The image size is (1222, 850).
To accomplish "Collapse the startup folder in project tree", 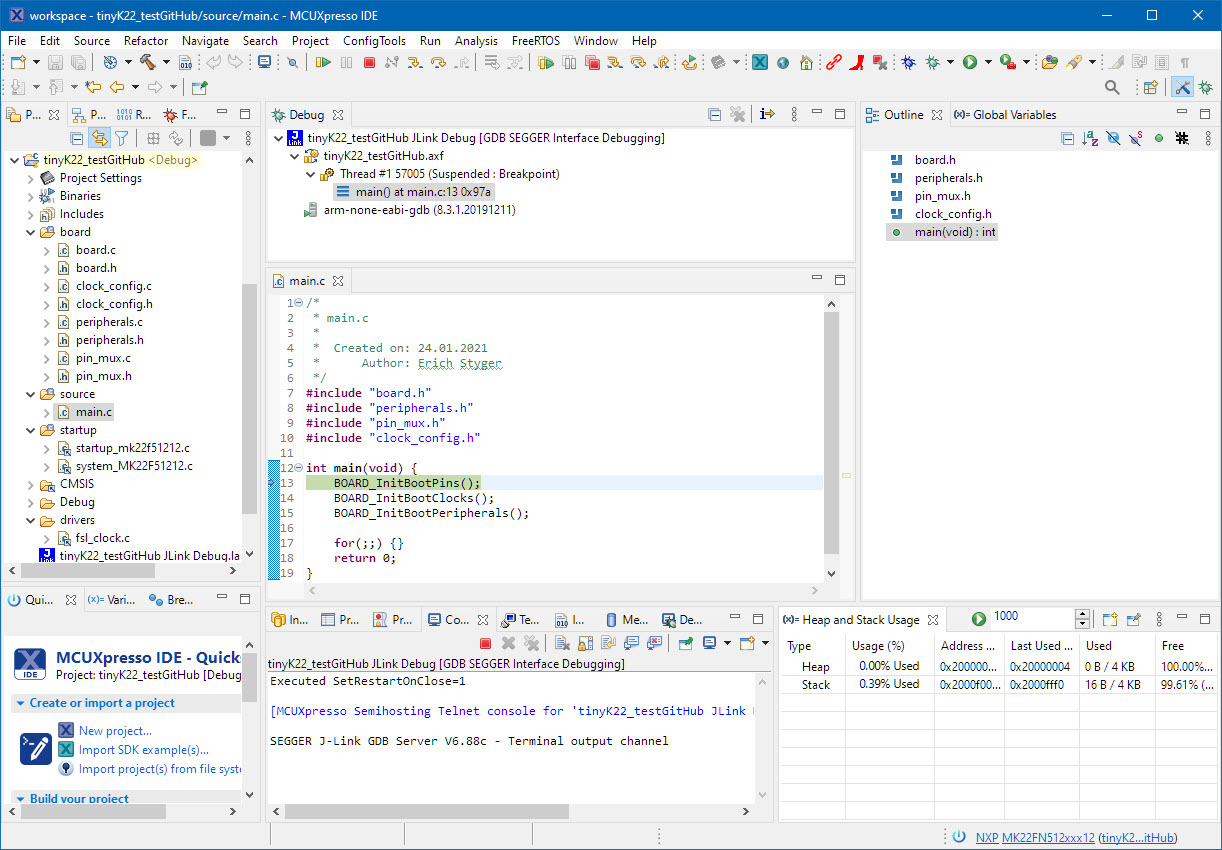I will click(x=31, y=430).
